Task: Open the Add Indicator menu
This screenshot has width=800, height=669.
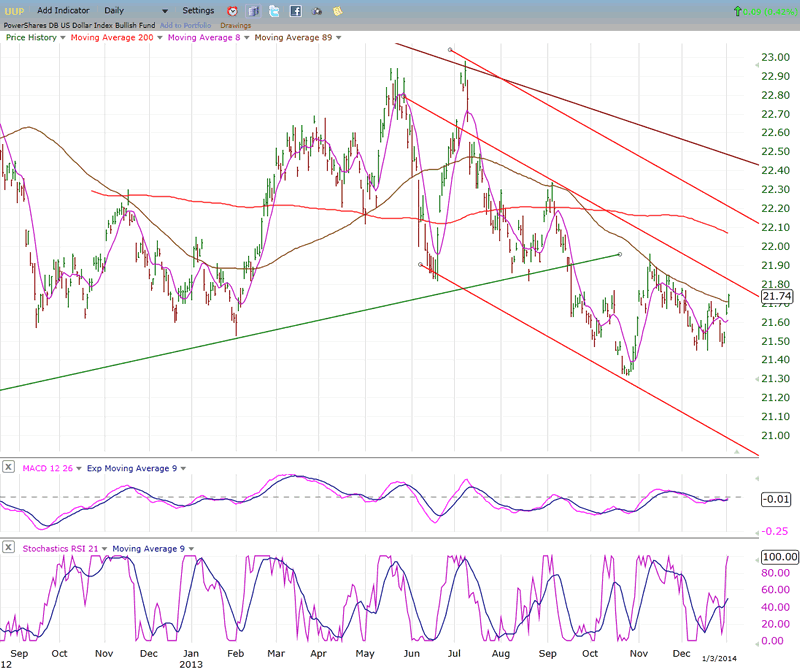Action: click(66, 10)
